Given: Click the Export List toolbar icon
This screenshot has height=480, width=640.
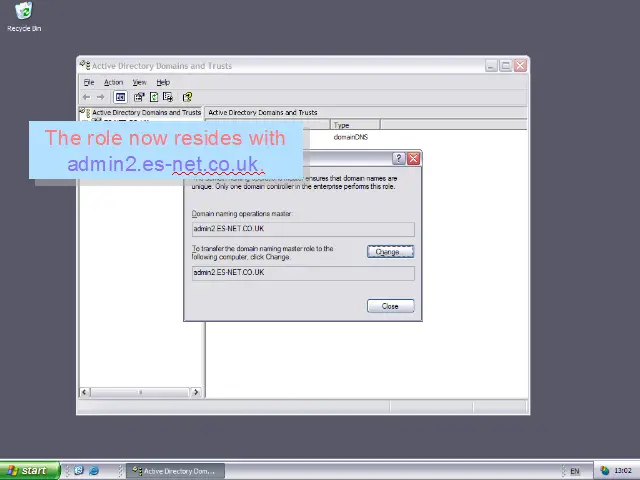Looking at the screenshot, I should (x=168, y=97).
